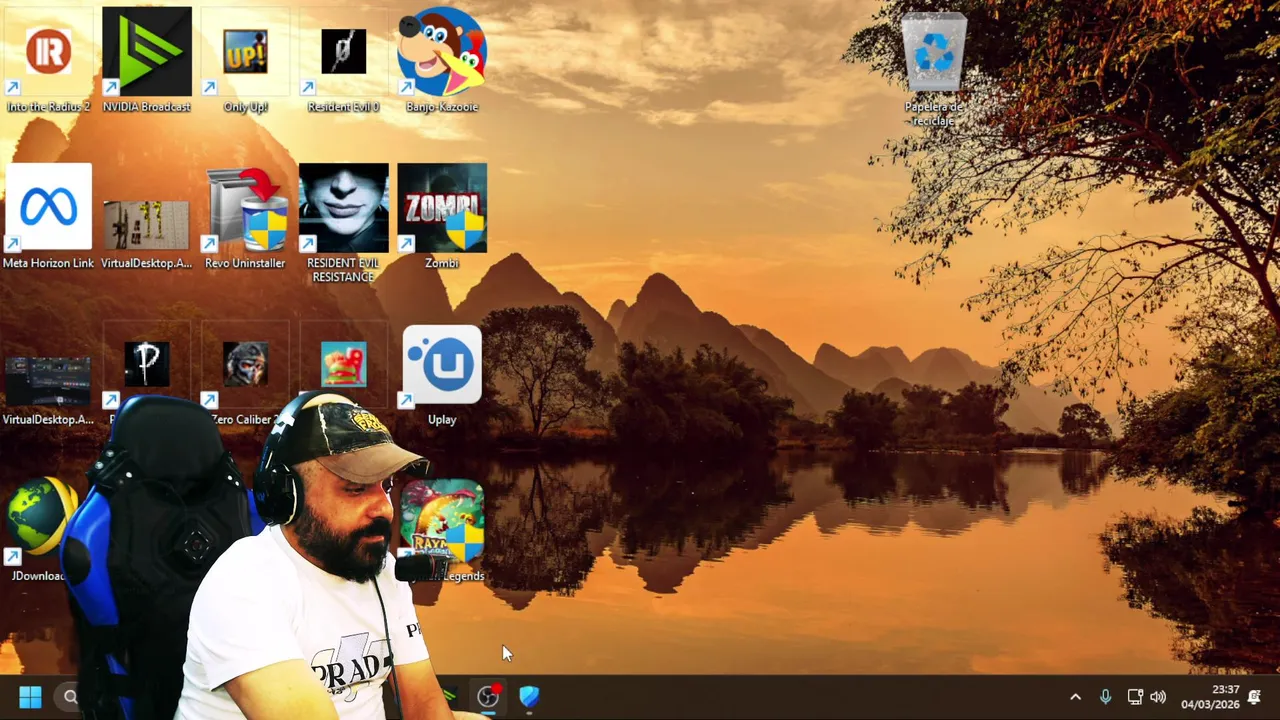Open the notification bell in taskbar

[x=1254, y=697]
